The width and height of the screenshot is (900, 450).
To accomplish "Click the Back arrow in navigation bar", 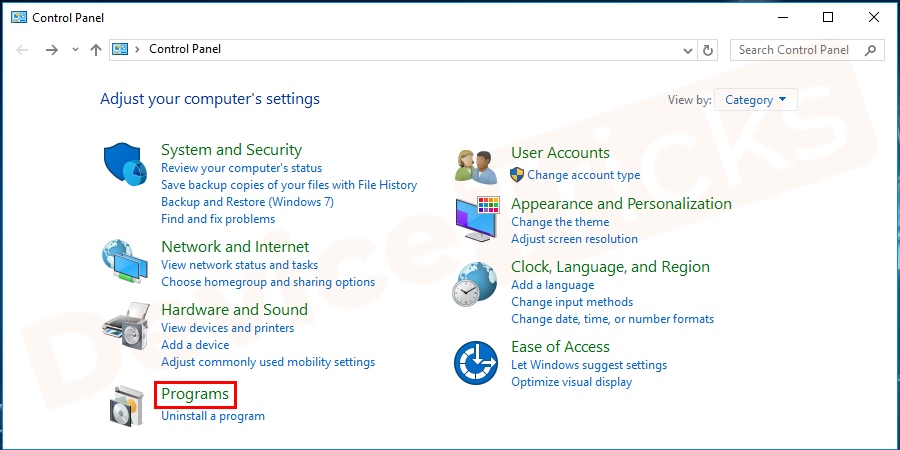I will (23, 50).
